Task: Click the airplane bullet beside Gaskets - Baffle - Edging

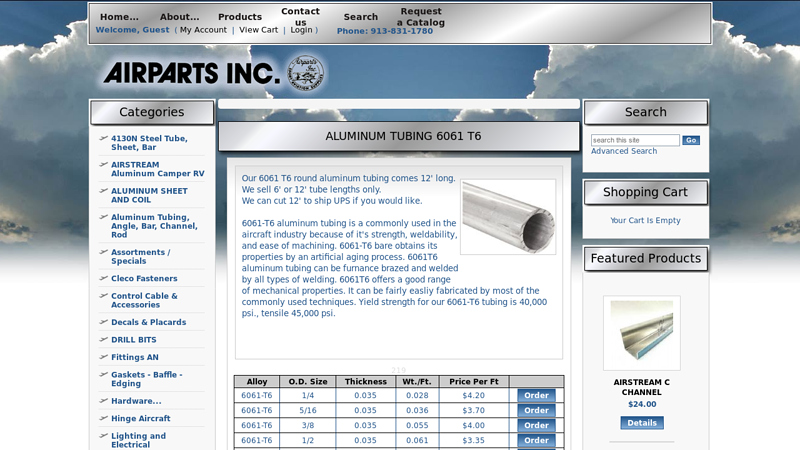Action: click(x=104, y=374)
